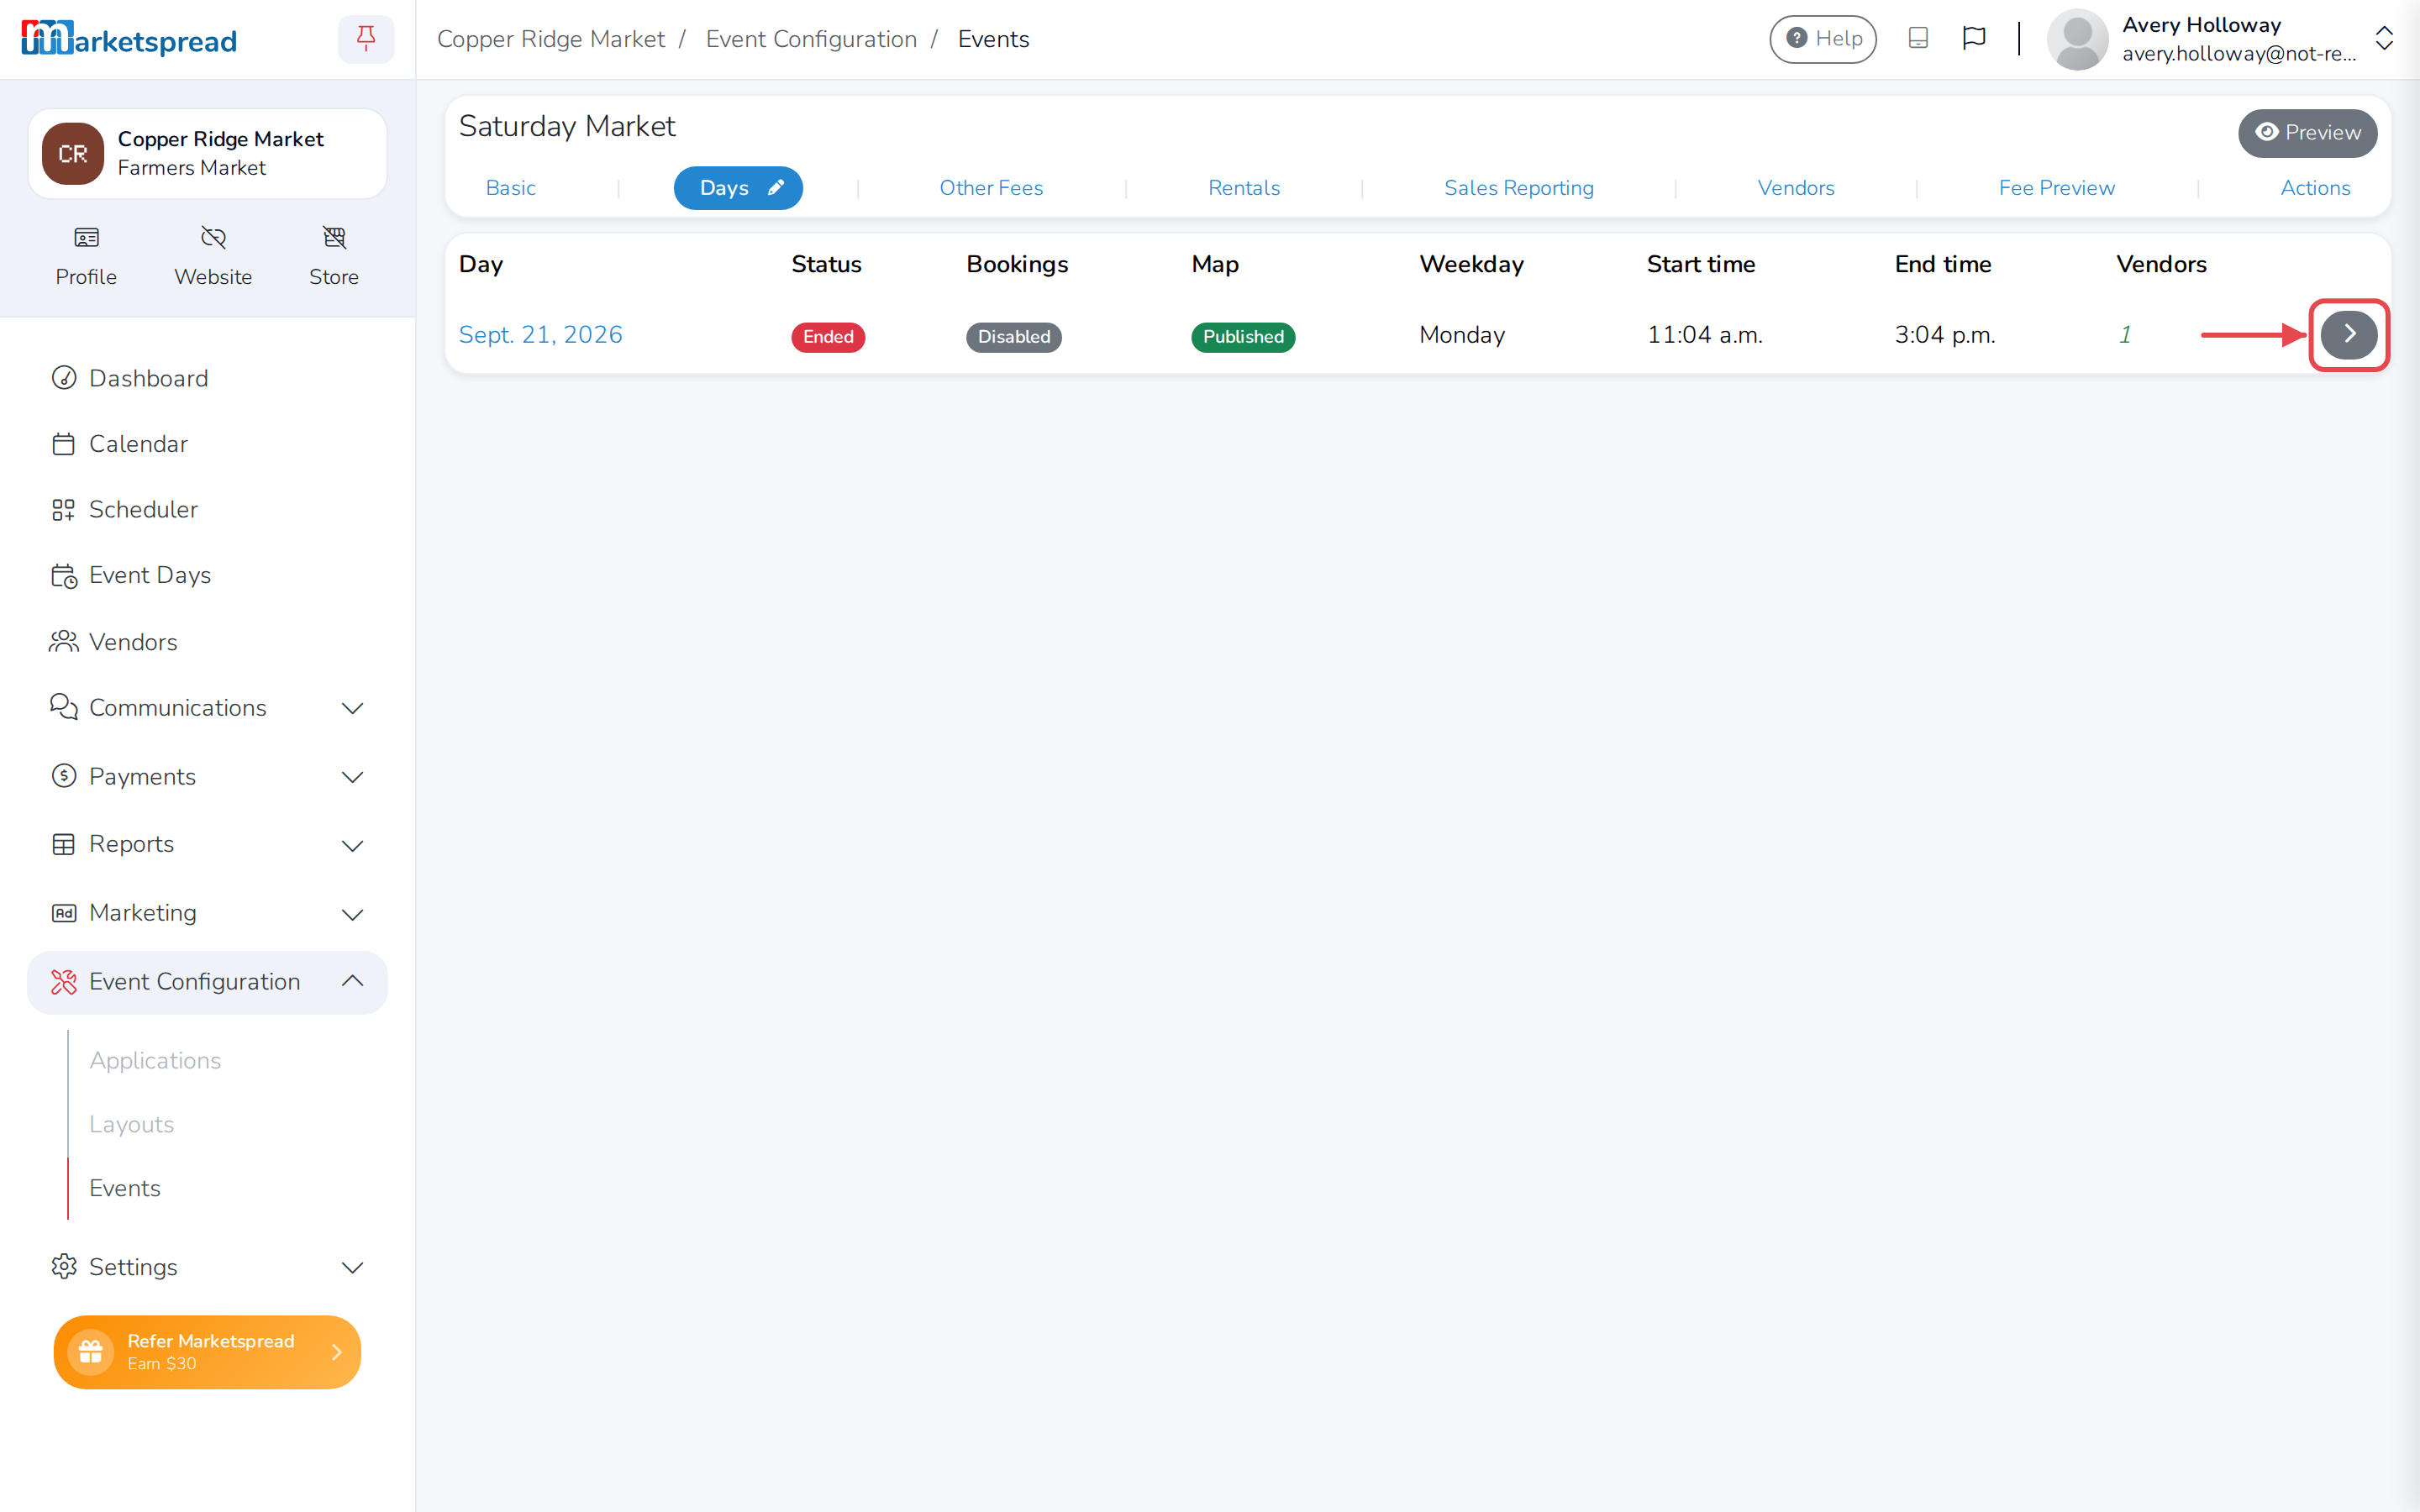This screenshot has height=1512, width=2420.
Task: Open the Sept. 21 day details arrow
Action: (x=2349, y=334)
